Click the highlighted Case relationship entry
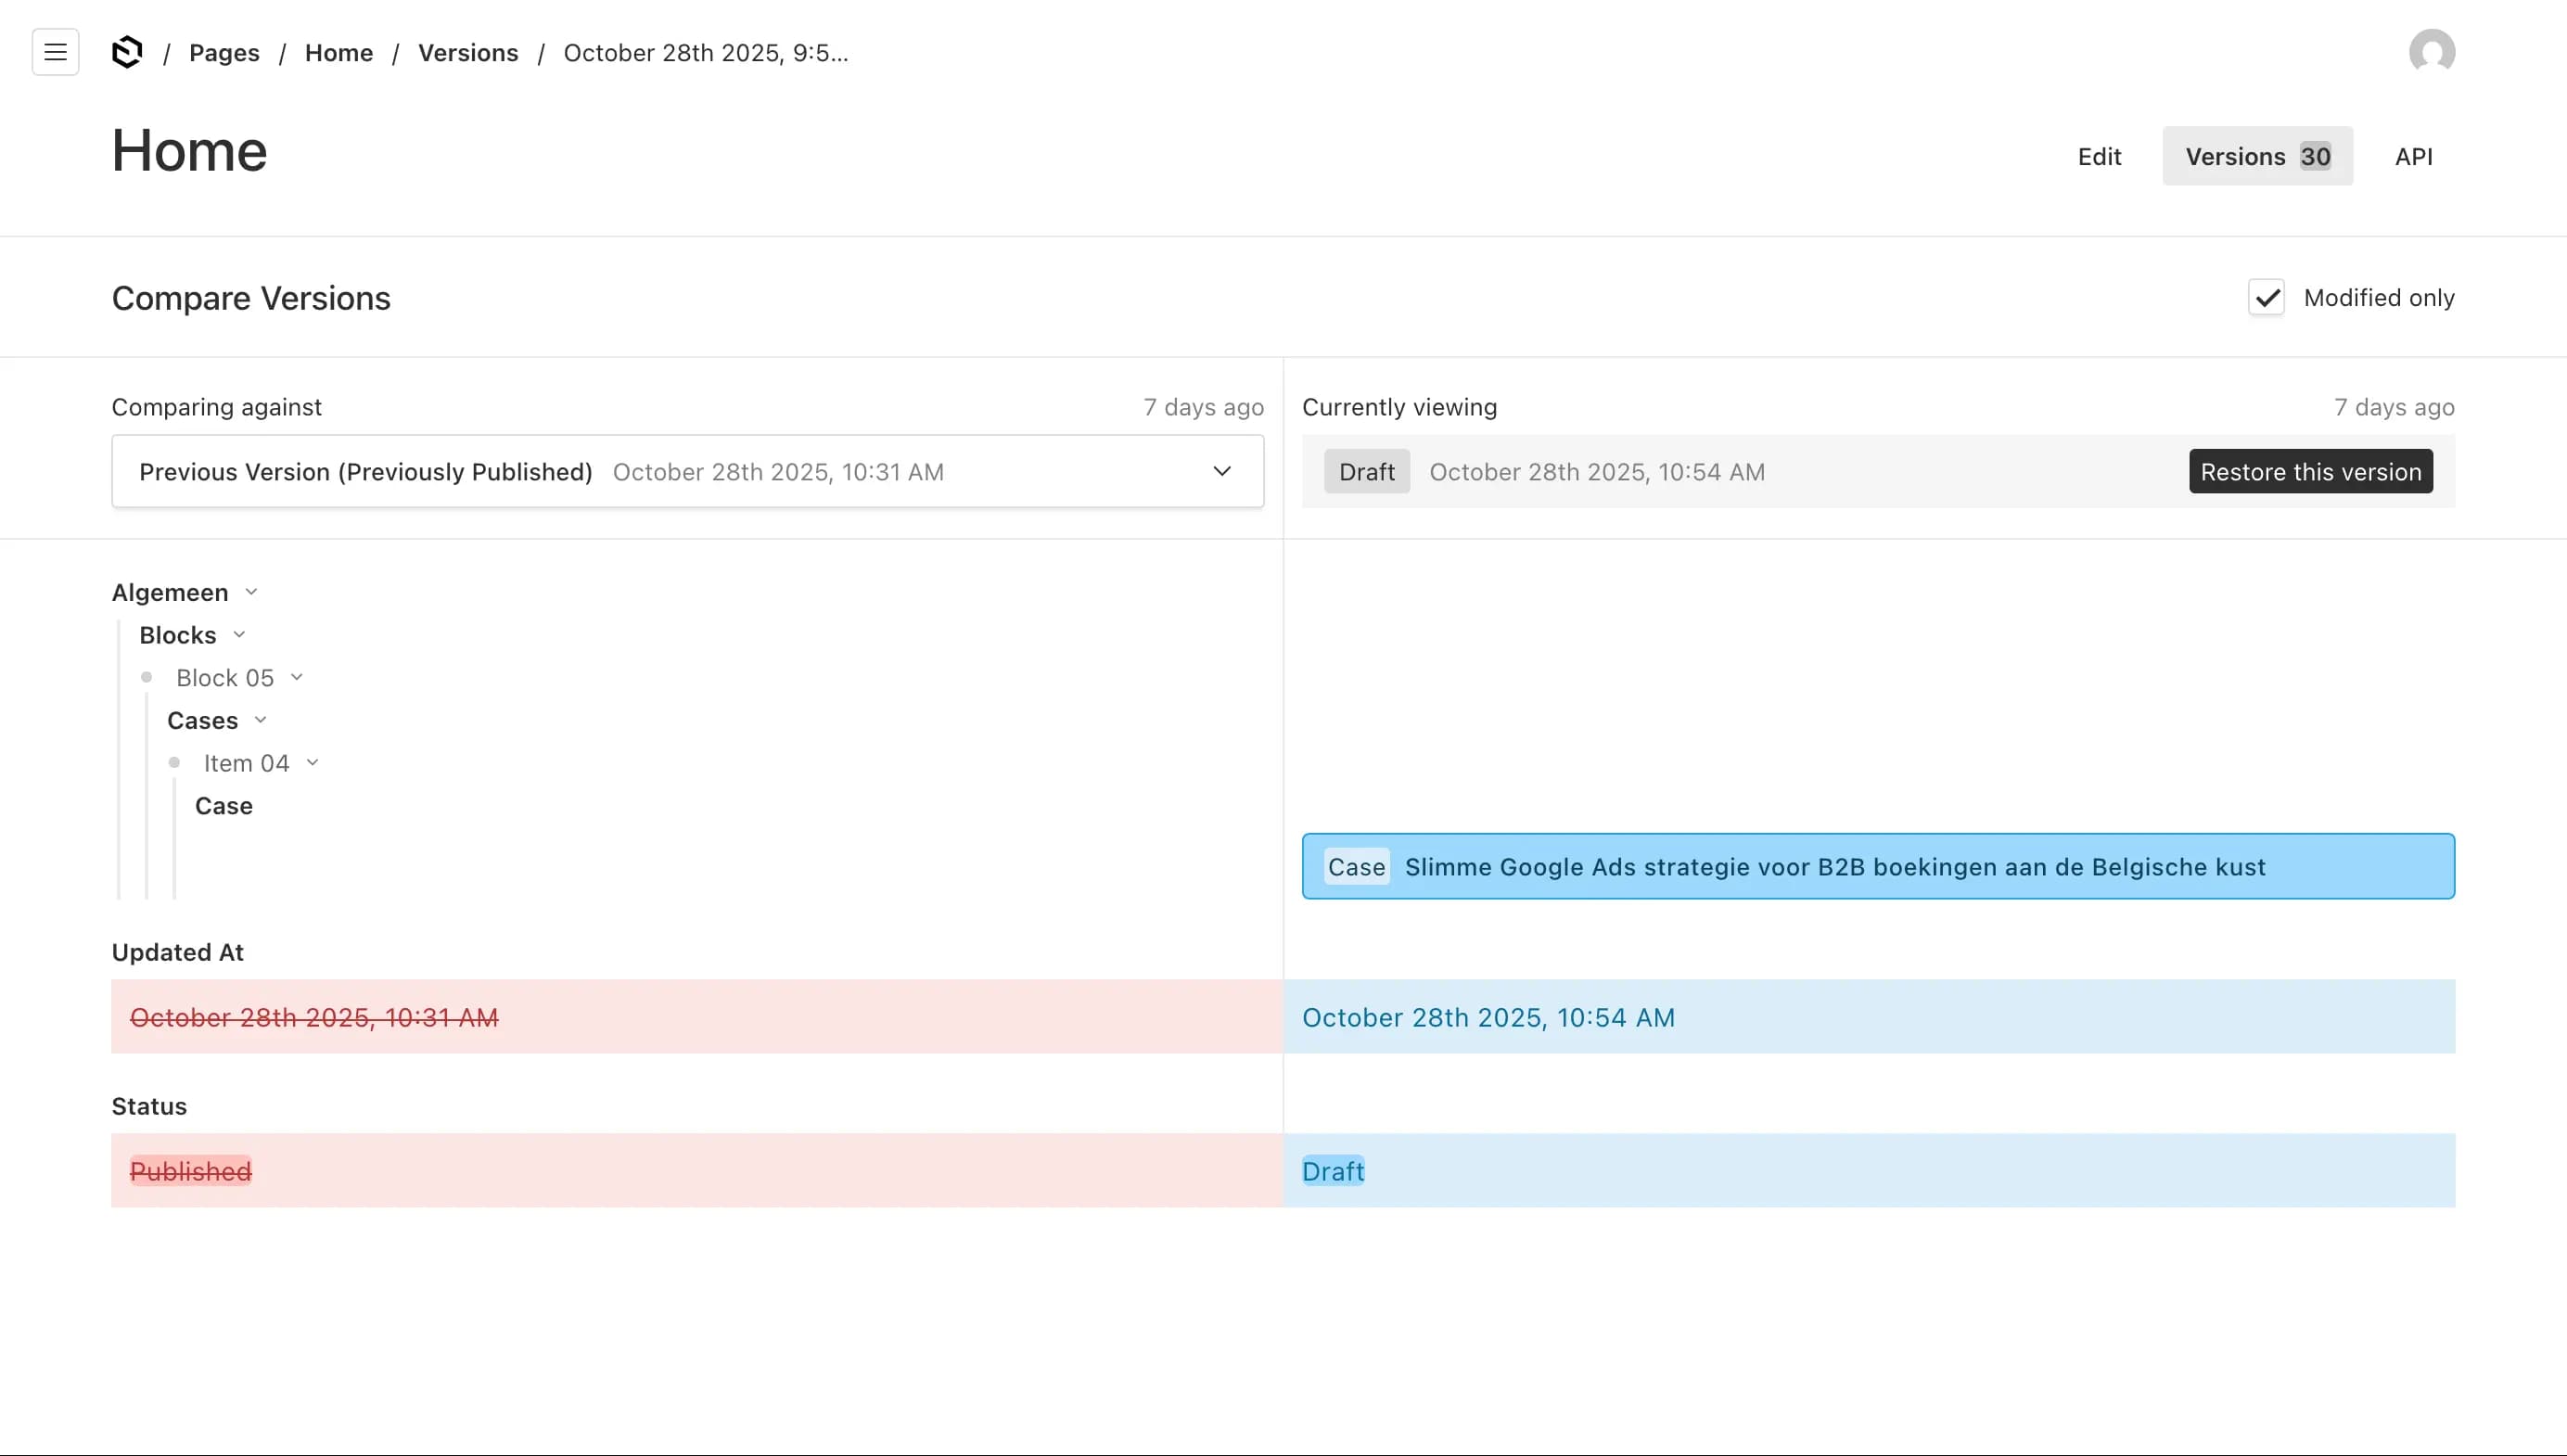This screenshot has height=1456, width=2567. coord(1877,867)
